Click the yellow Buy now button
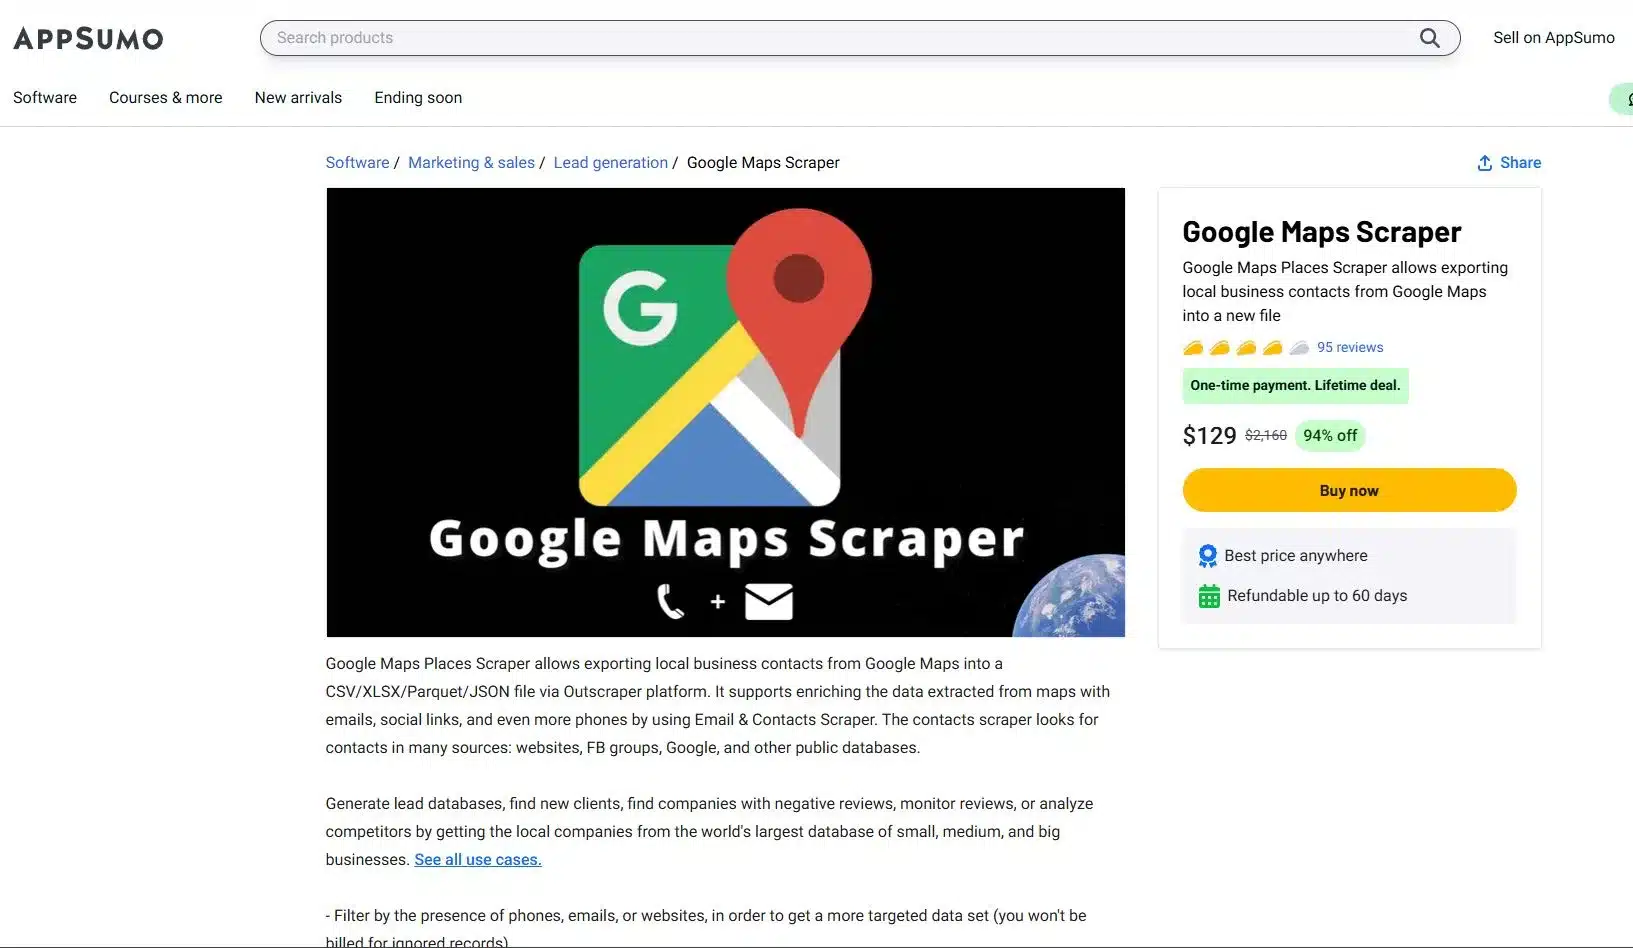 point(1349,491)
